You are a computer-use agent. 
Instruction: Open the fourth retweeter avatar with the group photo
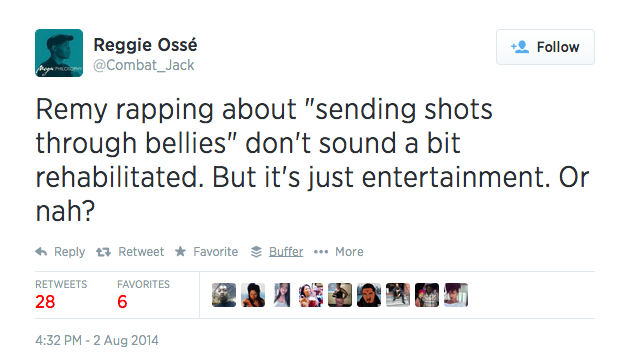click(311, 295)
